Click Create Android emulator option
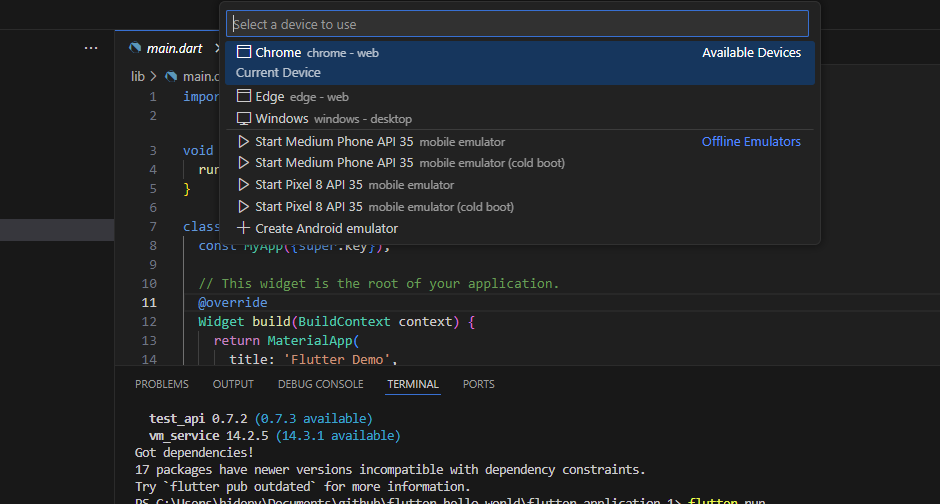940x504 pixels. point(326,229)
